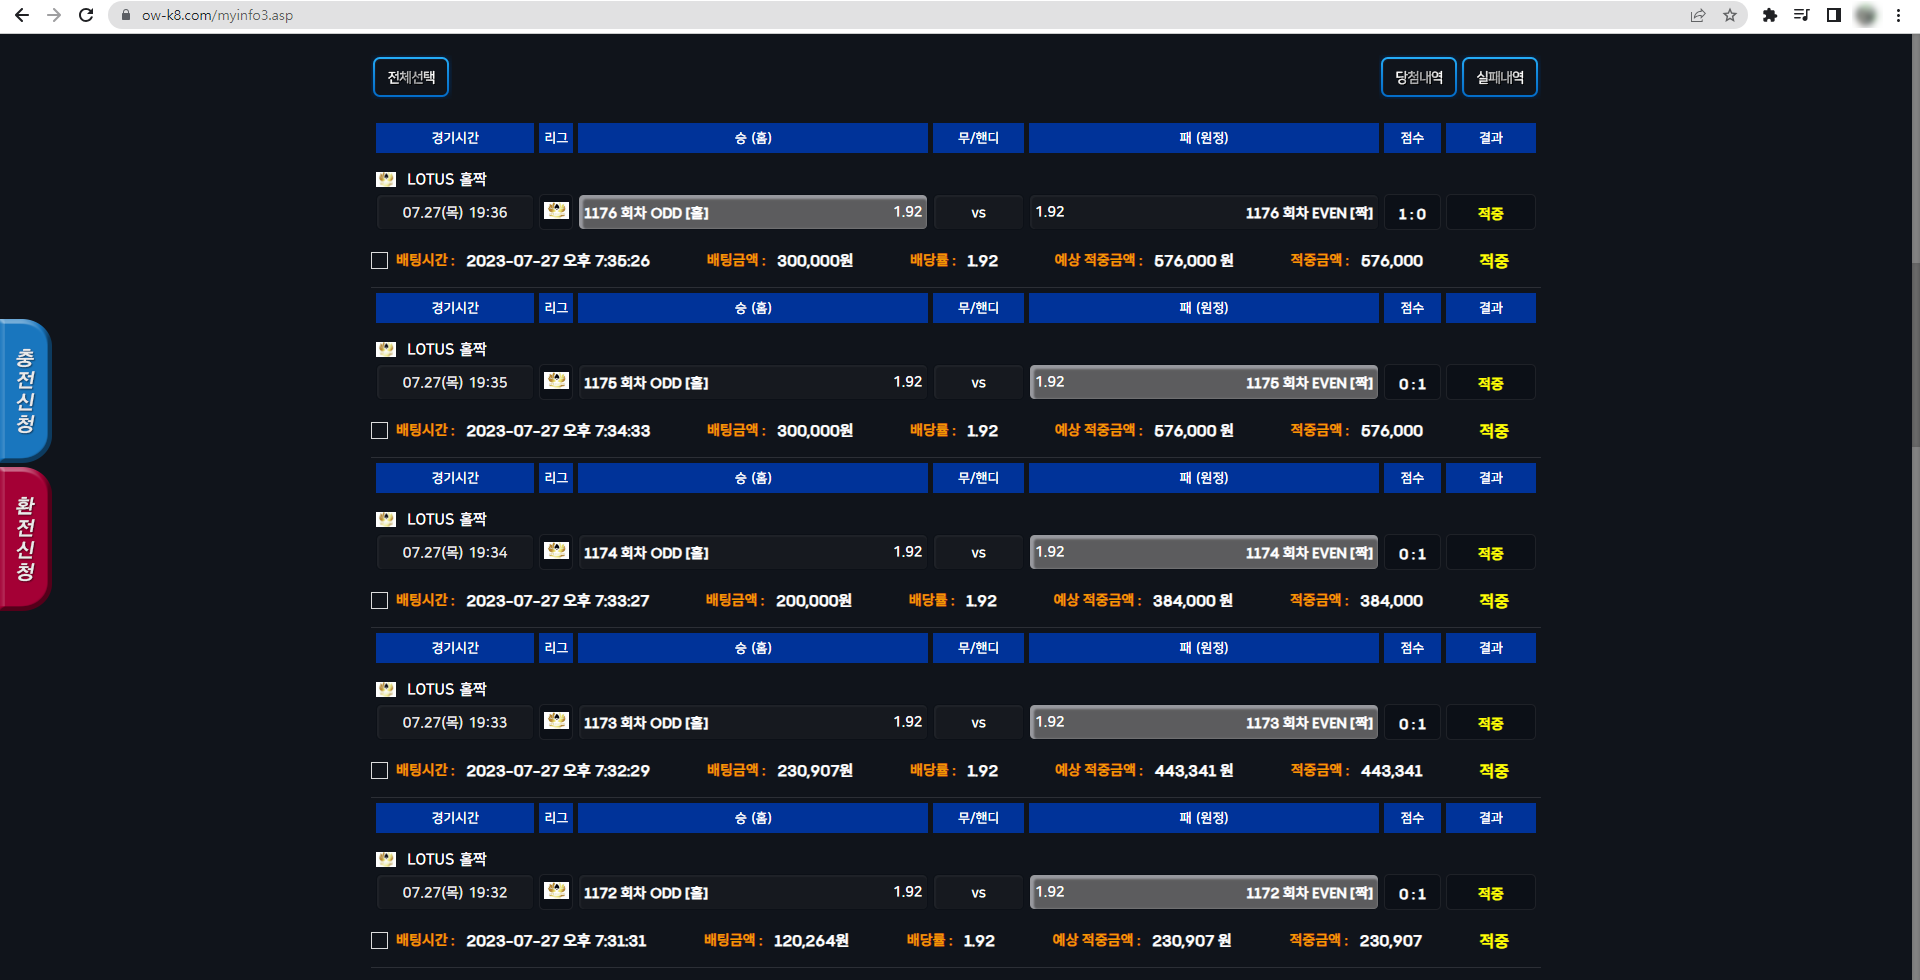
Task: Select the 1176 회차 EVEN [짝] cell
Action: 1204,212
